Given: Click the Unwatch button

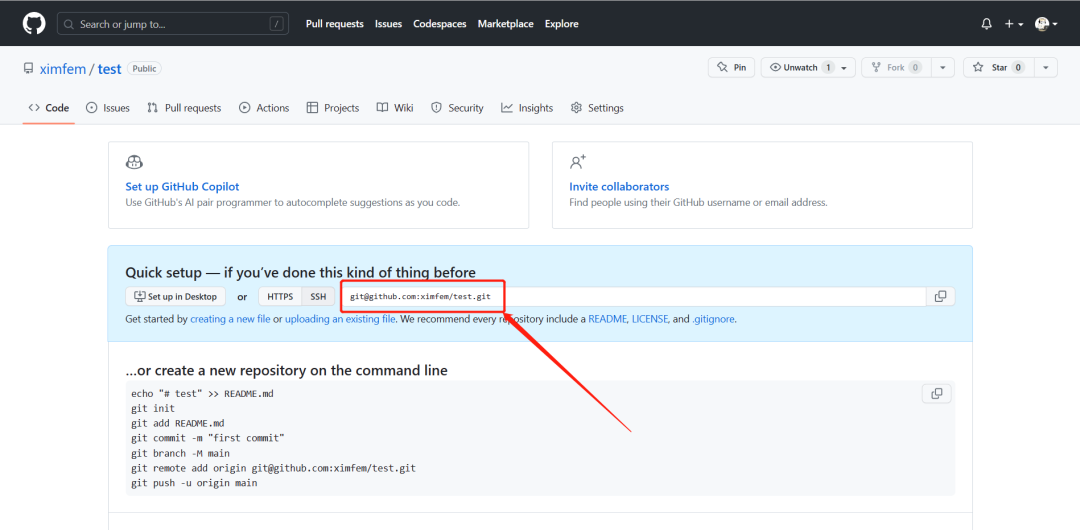Looking at the screenshot, I should click(x=808, y=68).
